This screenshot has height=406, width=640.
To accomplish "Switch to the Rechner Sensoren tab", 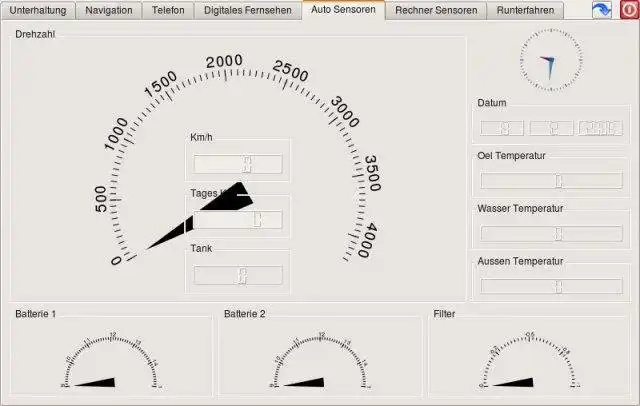I will point(436,10).
